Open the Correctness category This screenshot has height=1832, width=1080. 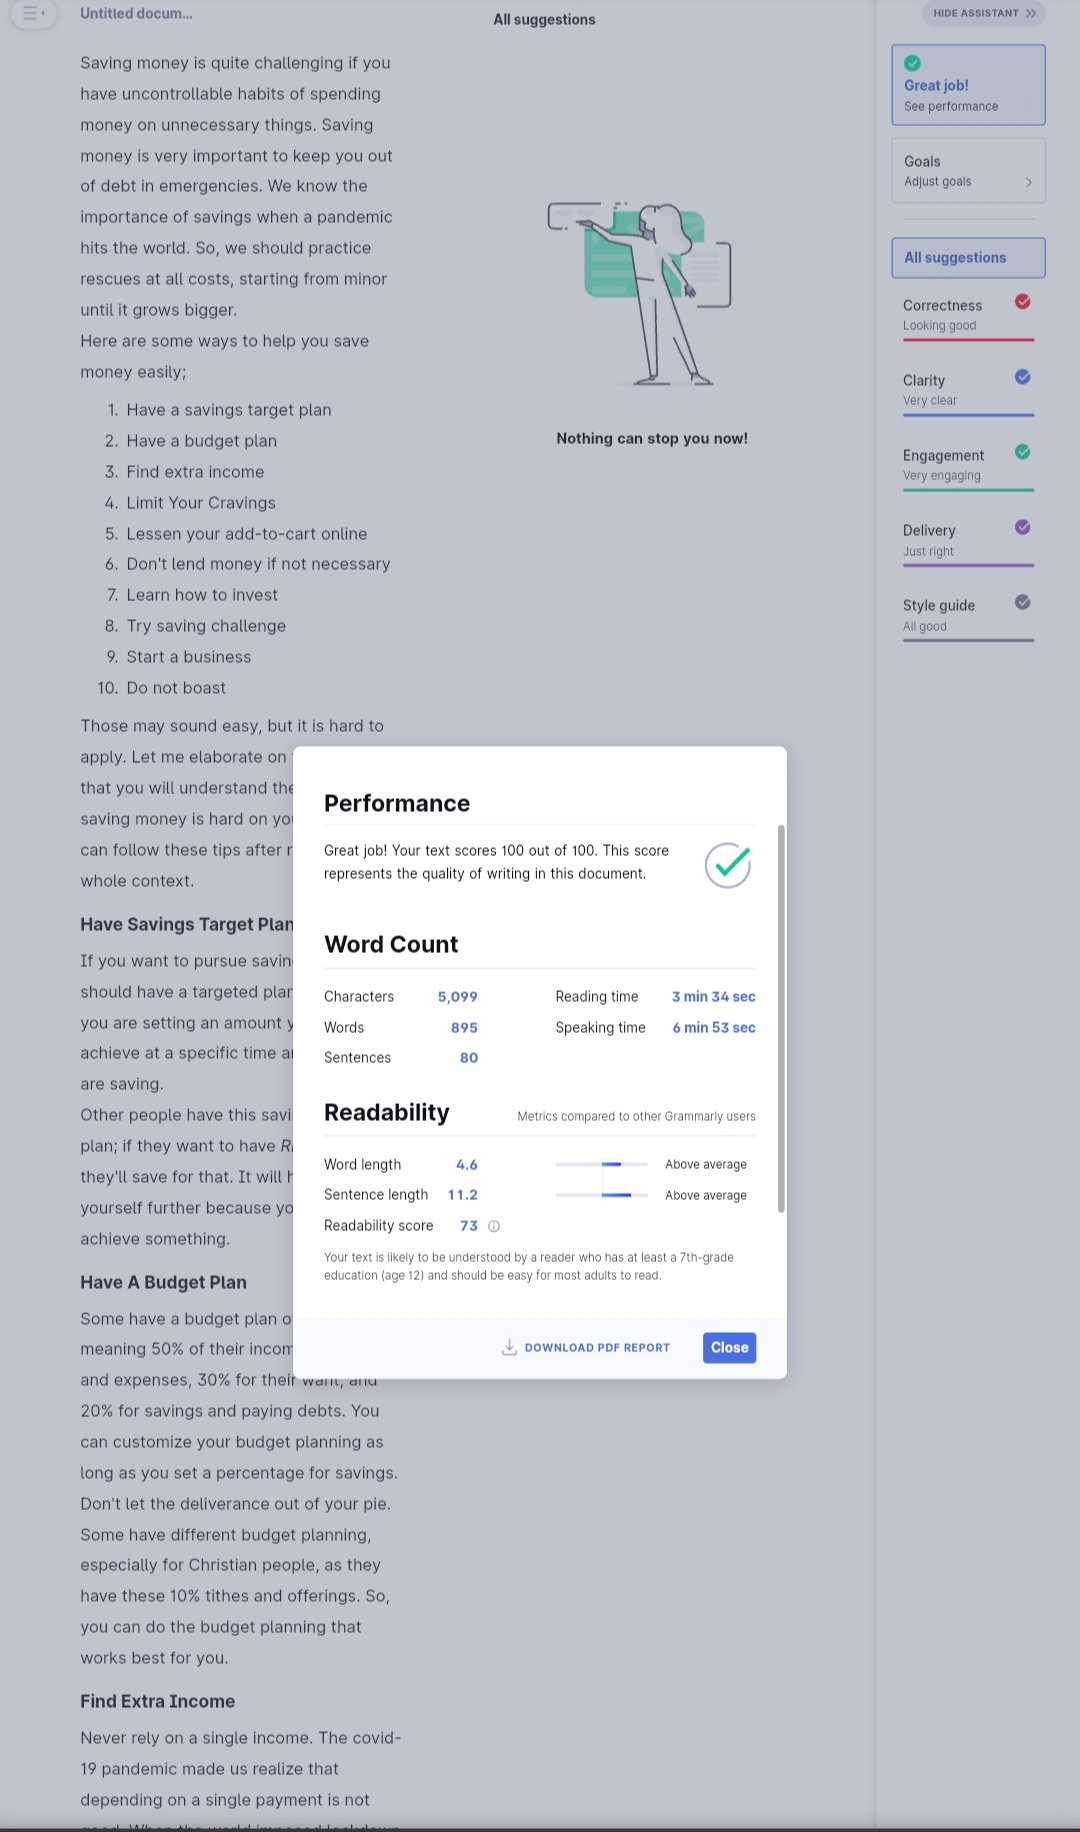(968, 315)
